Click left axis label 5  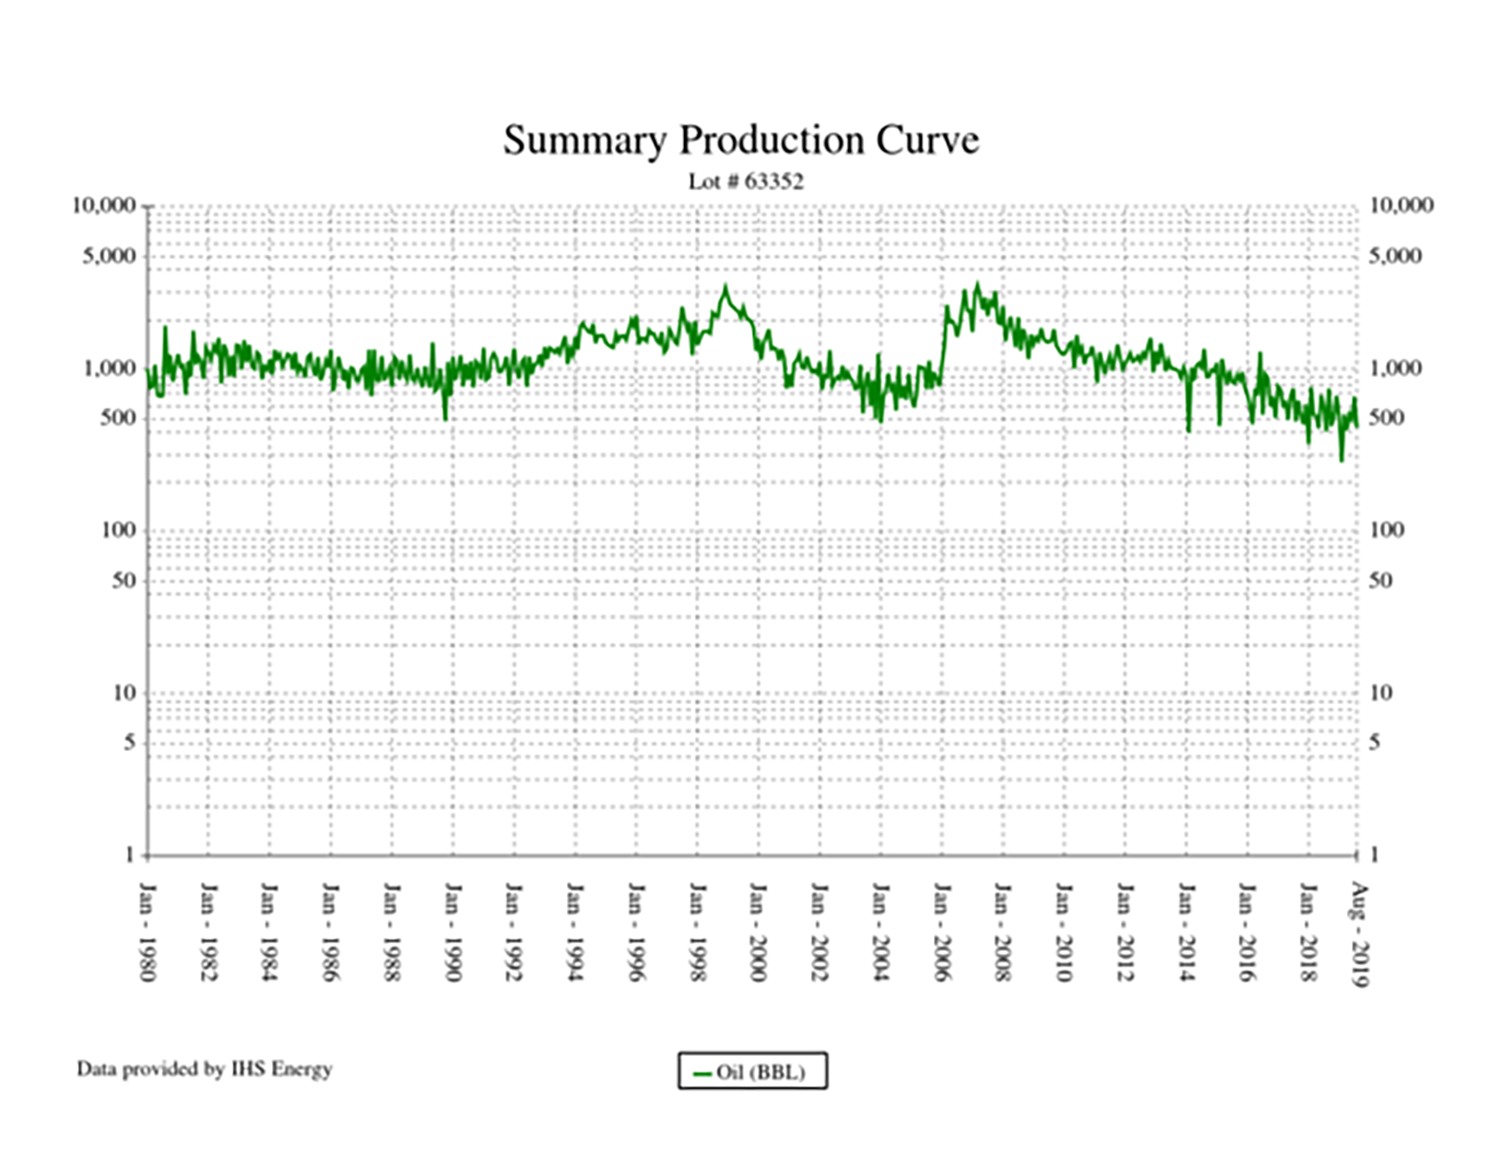130,743
